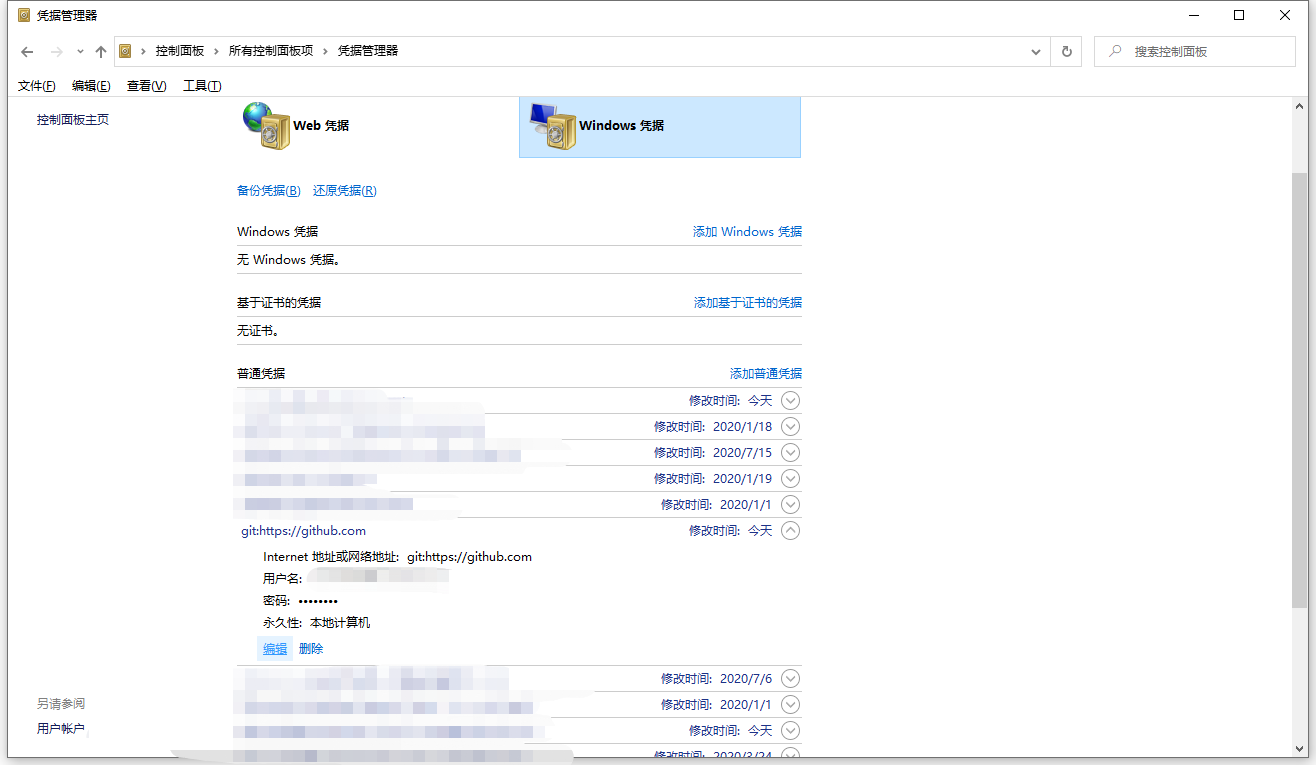The height and width of the screenshot is (765, 1316).
Task: Click the 无 Windows 凭据。 text
Action: point(289,261)
